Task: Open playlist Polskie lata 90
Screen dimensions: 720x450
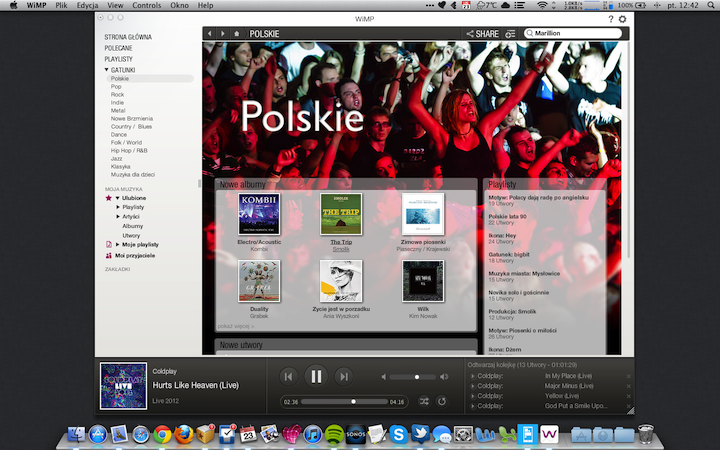Action: (x=507, y=216)
